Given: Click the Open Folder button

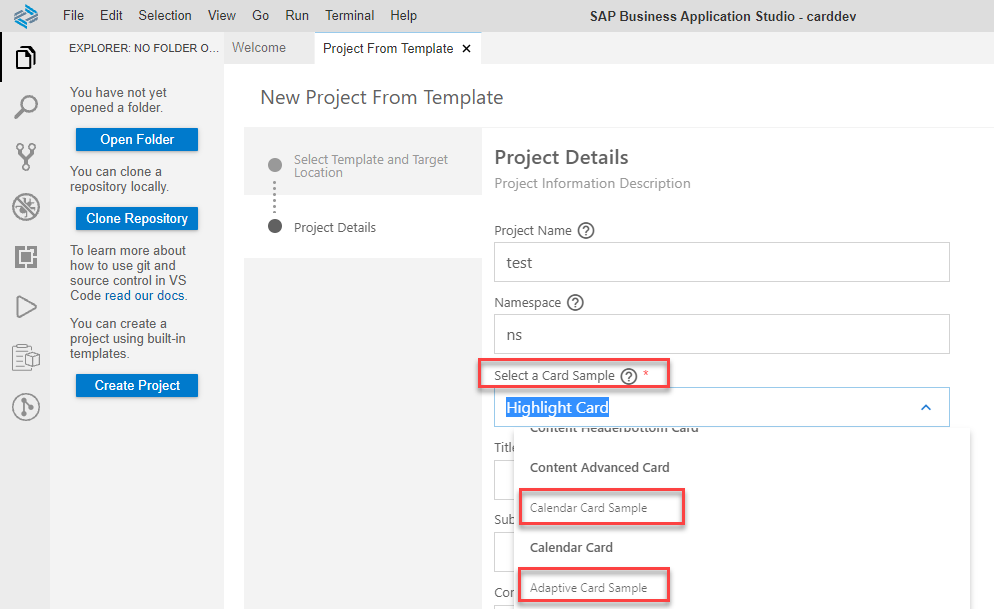Looking at the screenshot, I should point(137,139).
